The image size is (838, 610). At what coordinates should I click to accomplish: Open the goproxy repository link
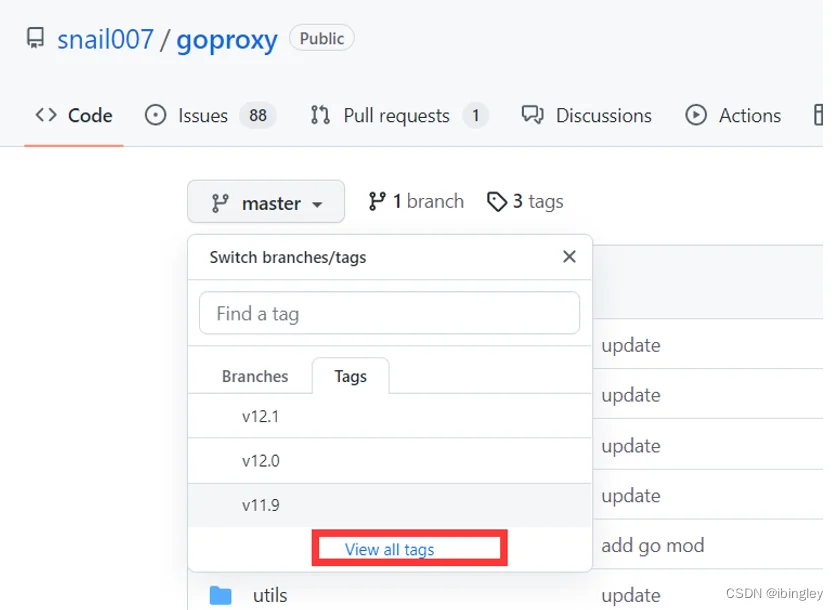point(227,41)
